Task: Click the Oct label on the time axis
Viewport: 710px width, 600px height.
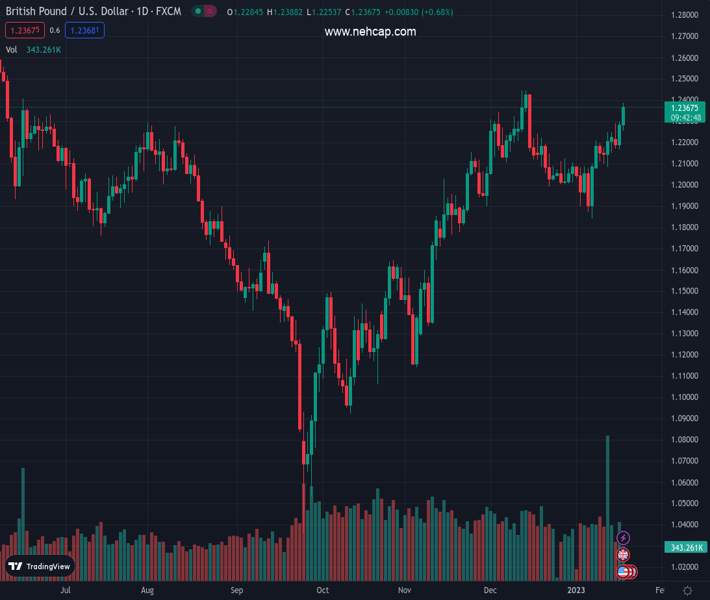Action: pyautogui.click(x=322, y=591)
